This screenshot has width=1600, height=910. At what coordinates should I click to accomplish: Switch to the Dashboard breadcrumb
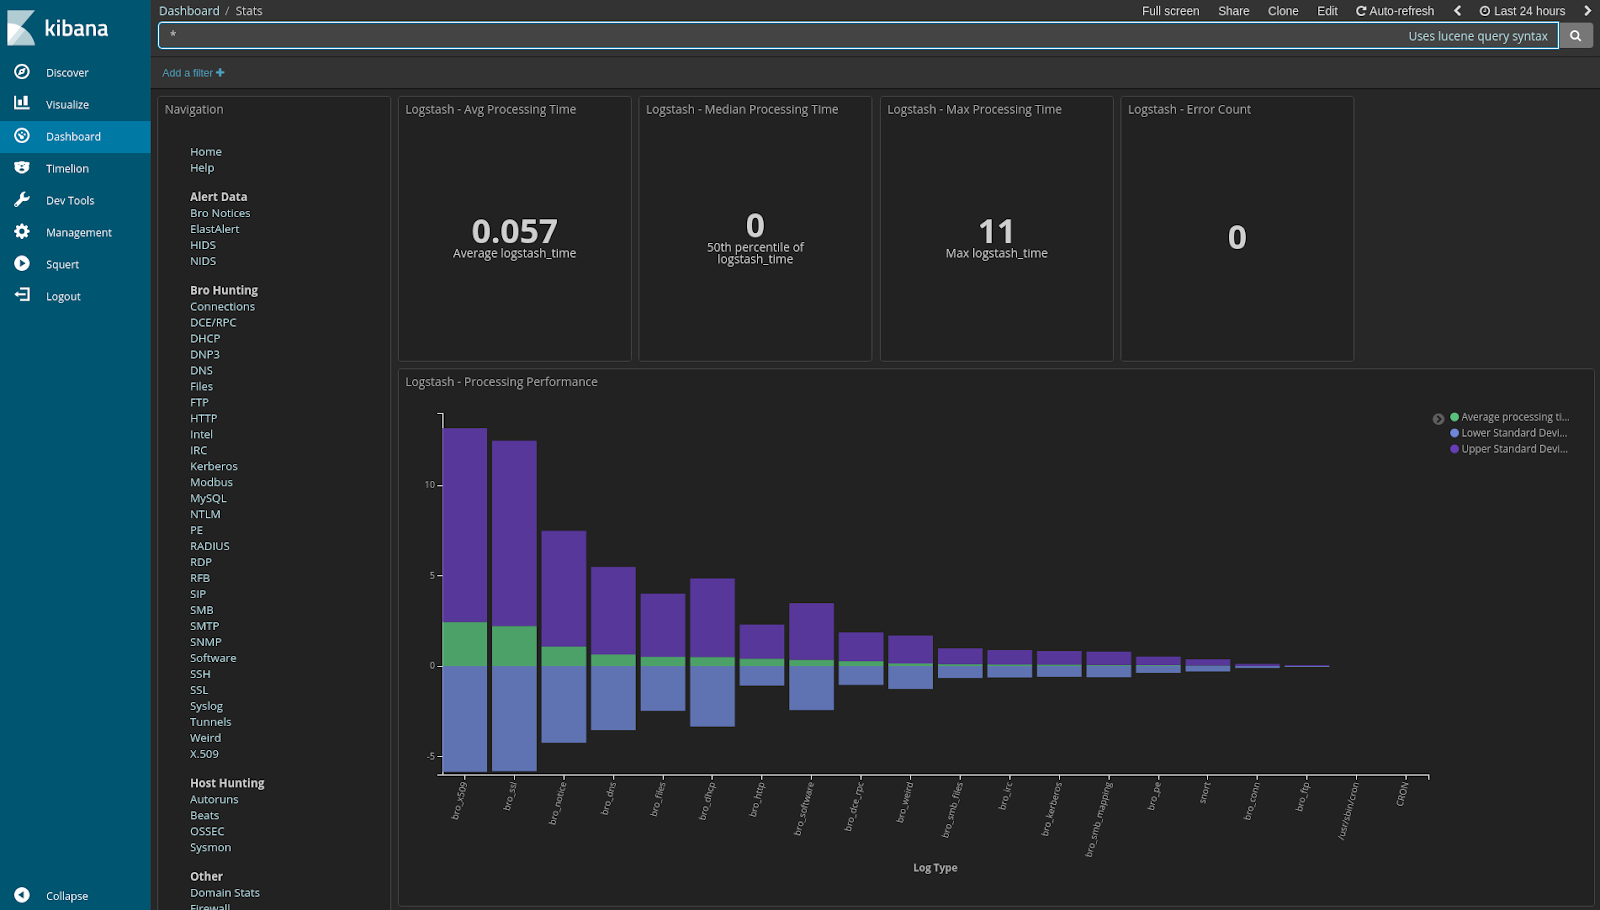click(x=189, y=10)
